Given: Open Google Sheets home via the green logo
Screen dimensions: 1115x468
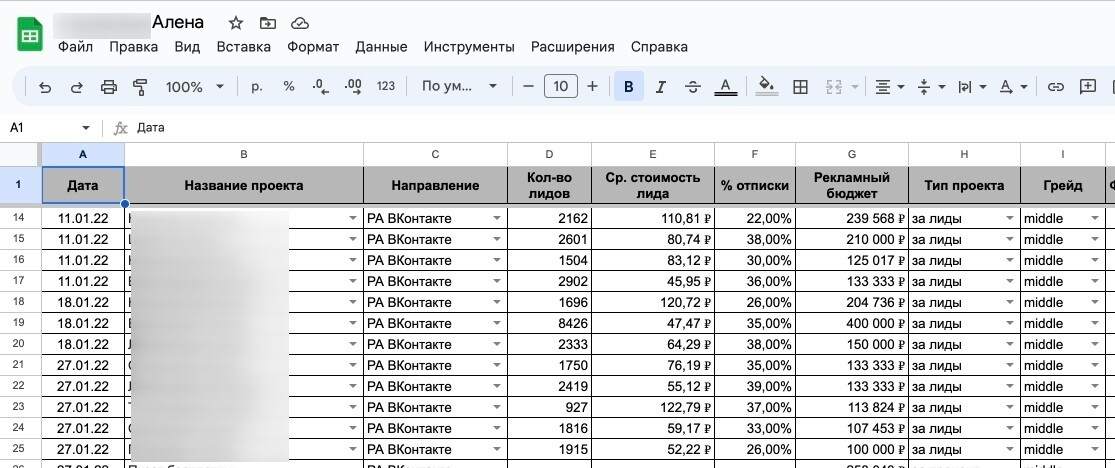Looking at the screenshot, I should pos(30,36).
